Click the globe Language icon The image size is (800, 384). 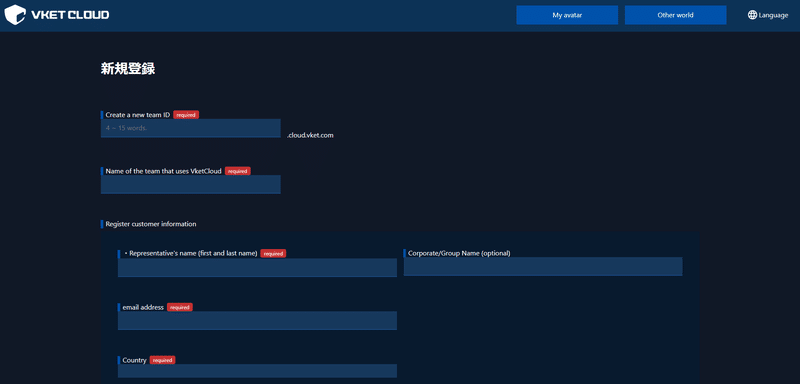click(x=752, y=15)
